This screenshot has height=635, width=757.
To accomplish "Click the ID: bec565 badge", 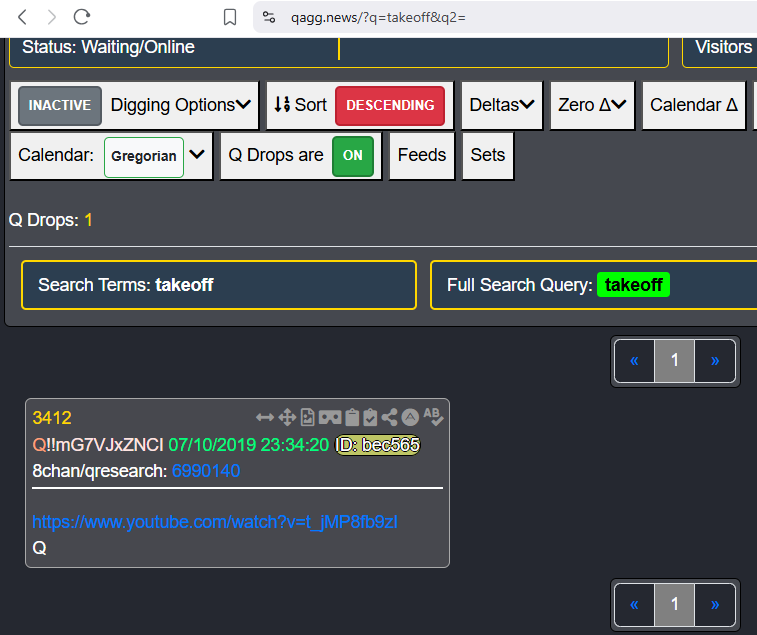I will (x=378, y=445).
